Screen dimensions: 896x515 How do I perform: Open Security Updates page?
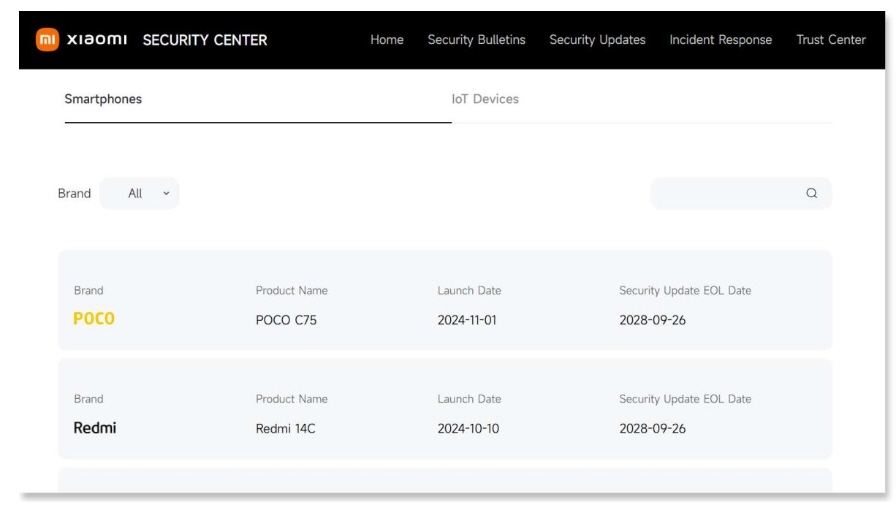[x=597, y=40]
